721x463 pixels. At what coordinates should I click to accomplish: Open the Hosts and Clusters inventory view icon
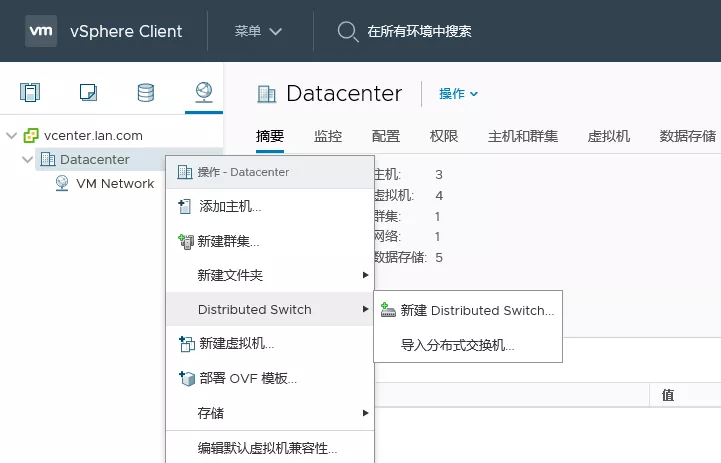coord(30,93)
